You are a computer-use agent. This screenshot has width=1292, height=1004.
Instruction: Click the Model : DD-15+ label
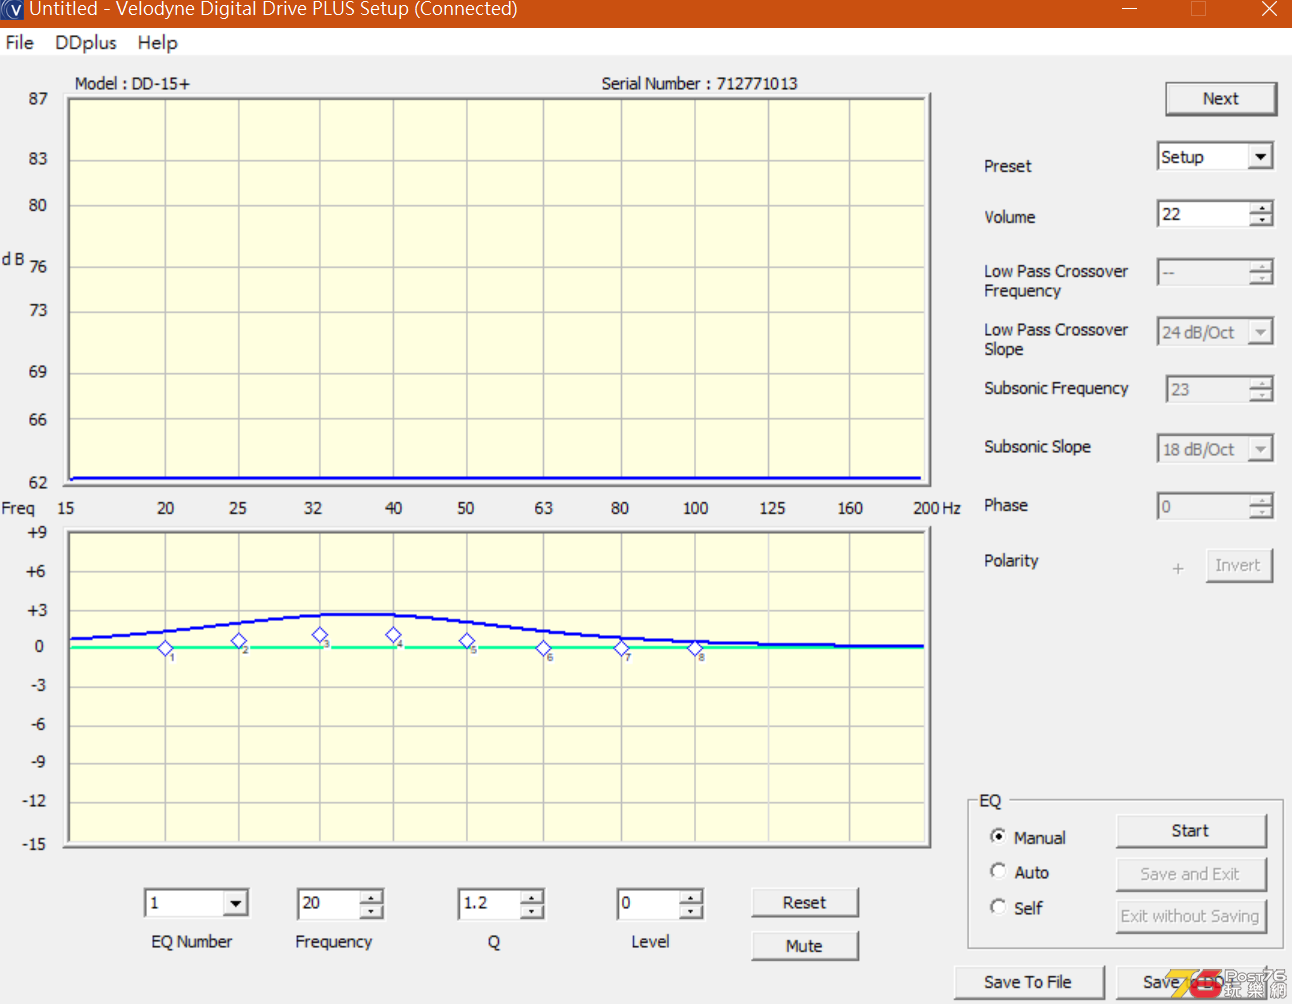click(132, 84)
